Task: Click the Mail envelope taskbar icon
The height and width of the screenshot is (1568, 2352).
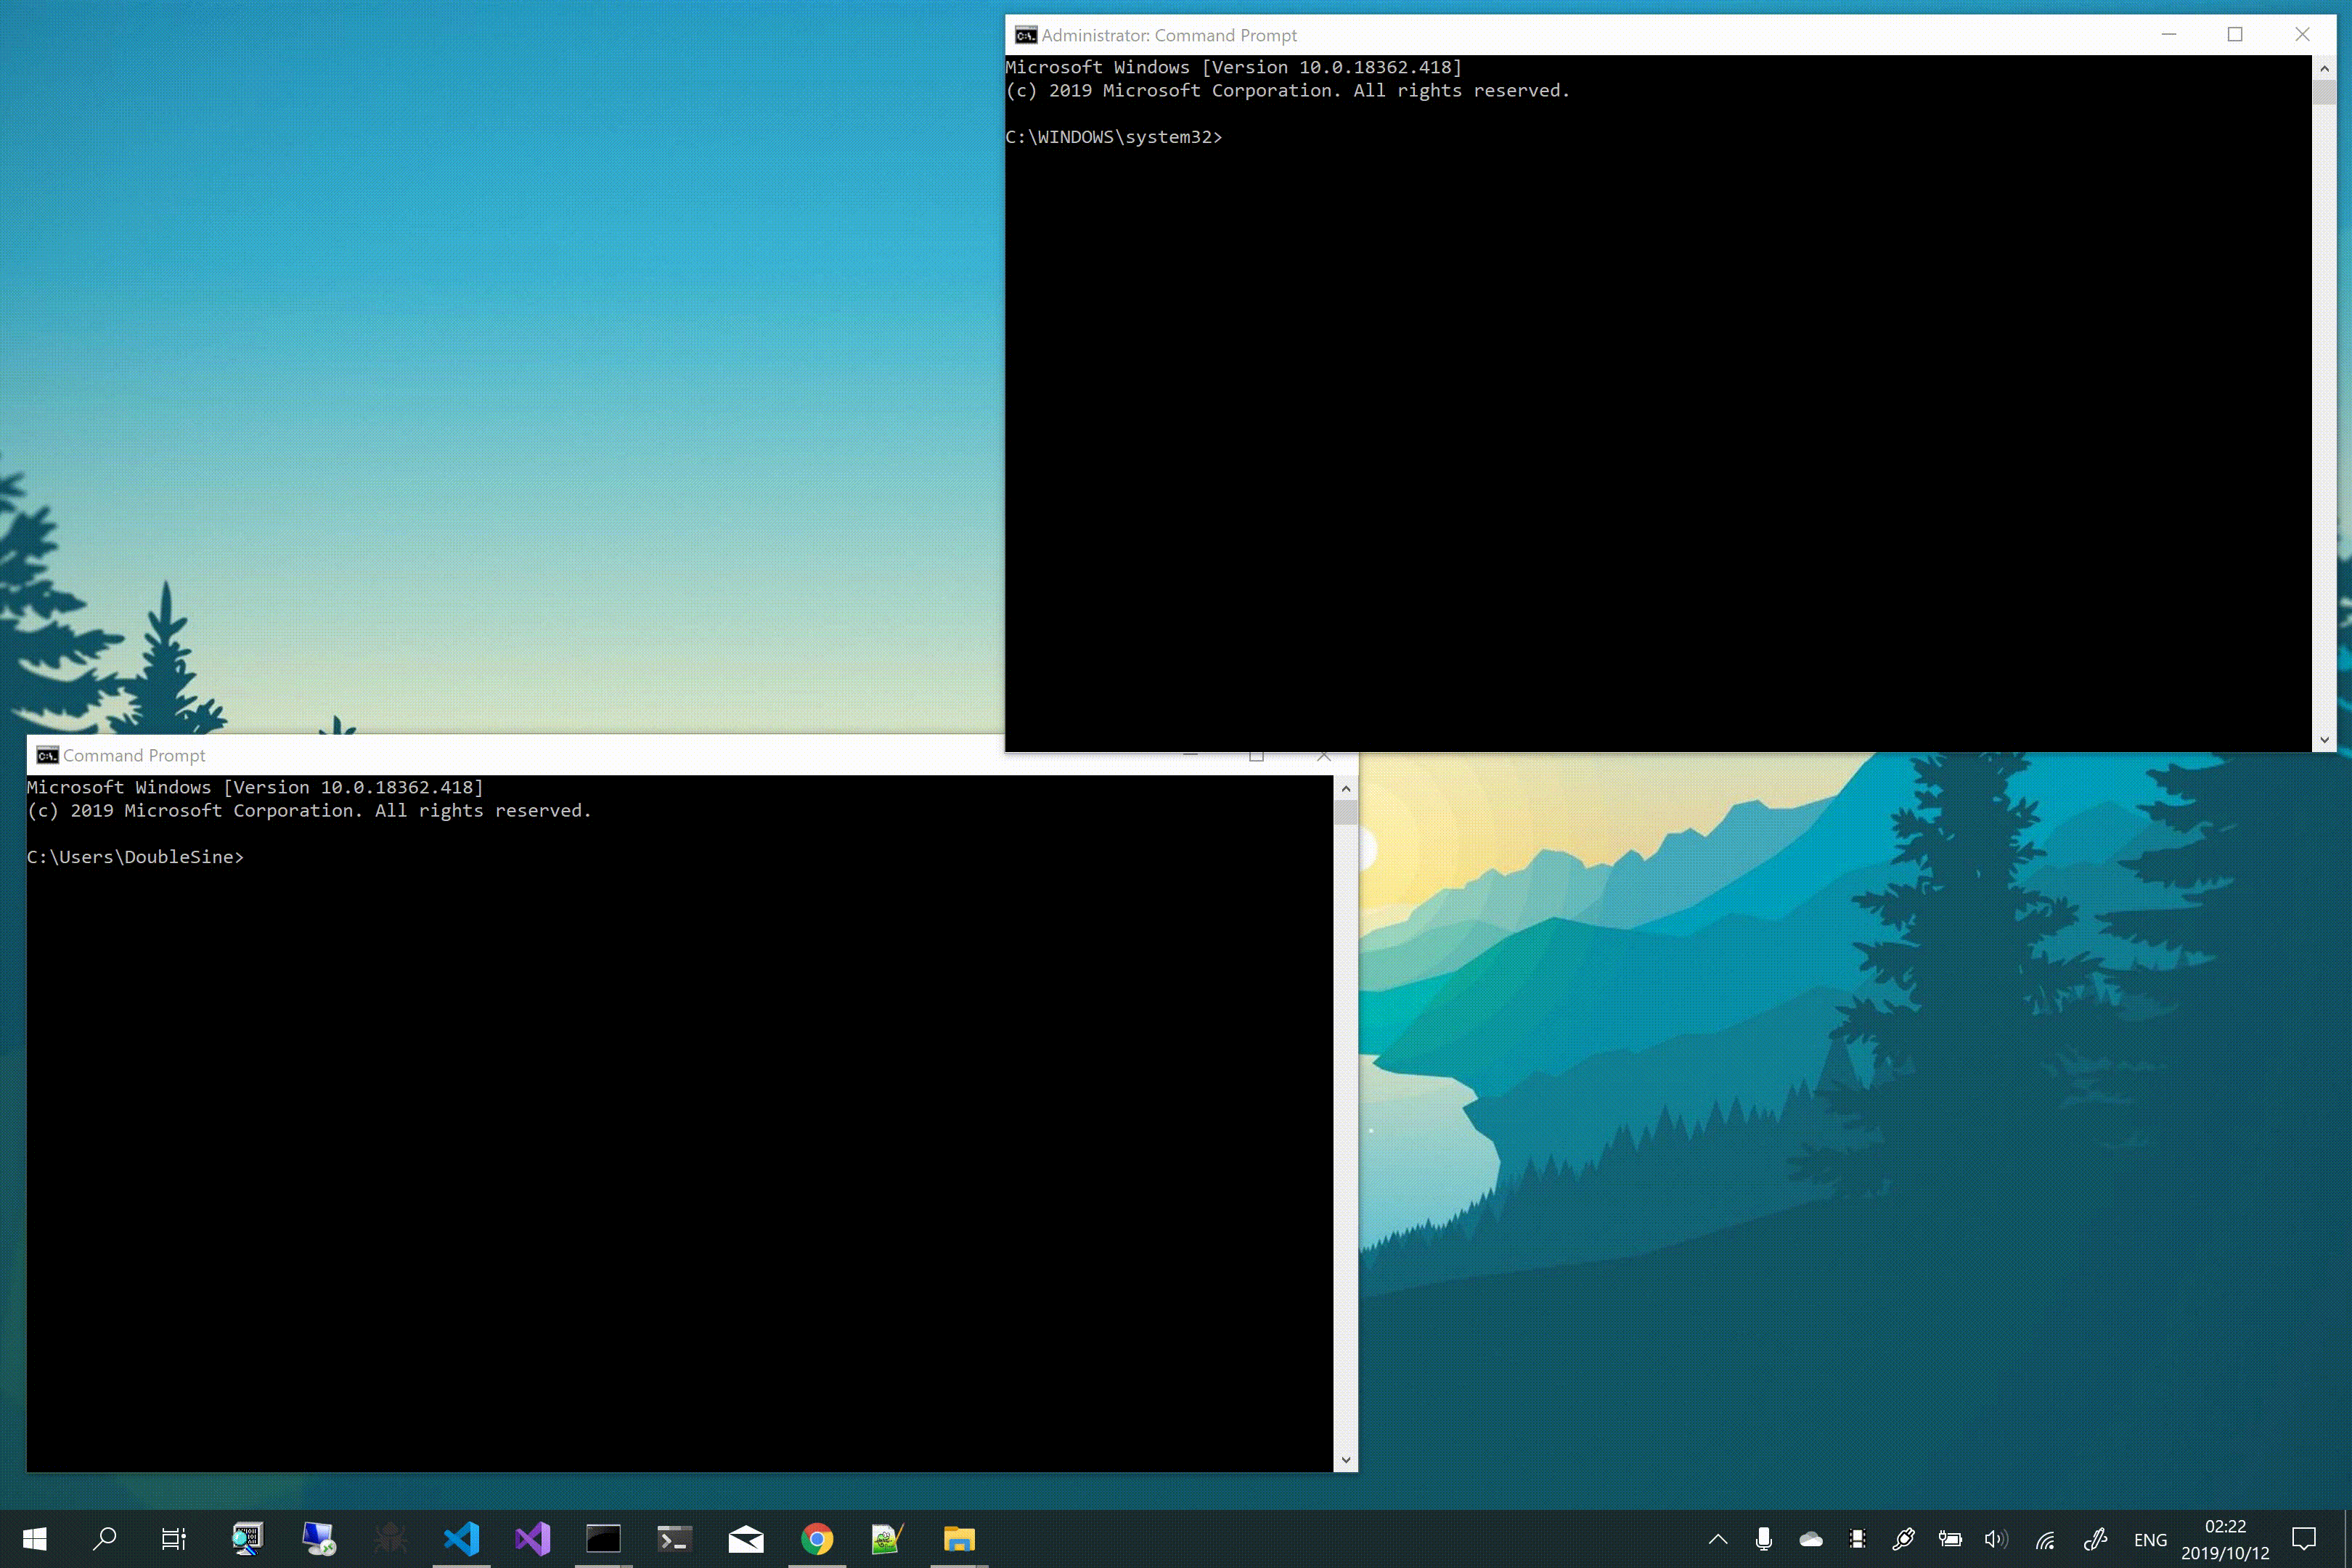Action: click(746, 1539)
